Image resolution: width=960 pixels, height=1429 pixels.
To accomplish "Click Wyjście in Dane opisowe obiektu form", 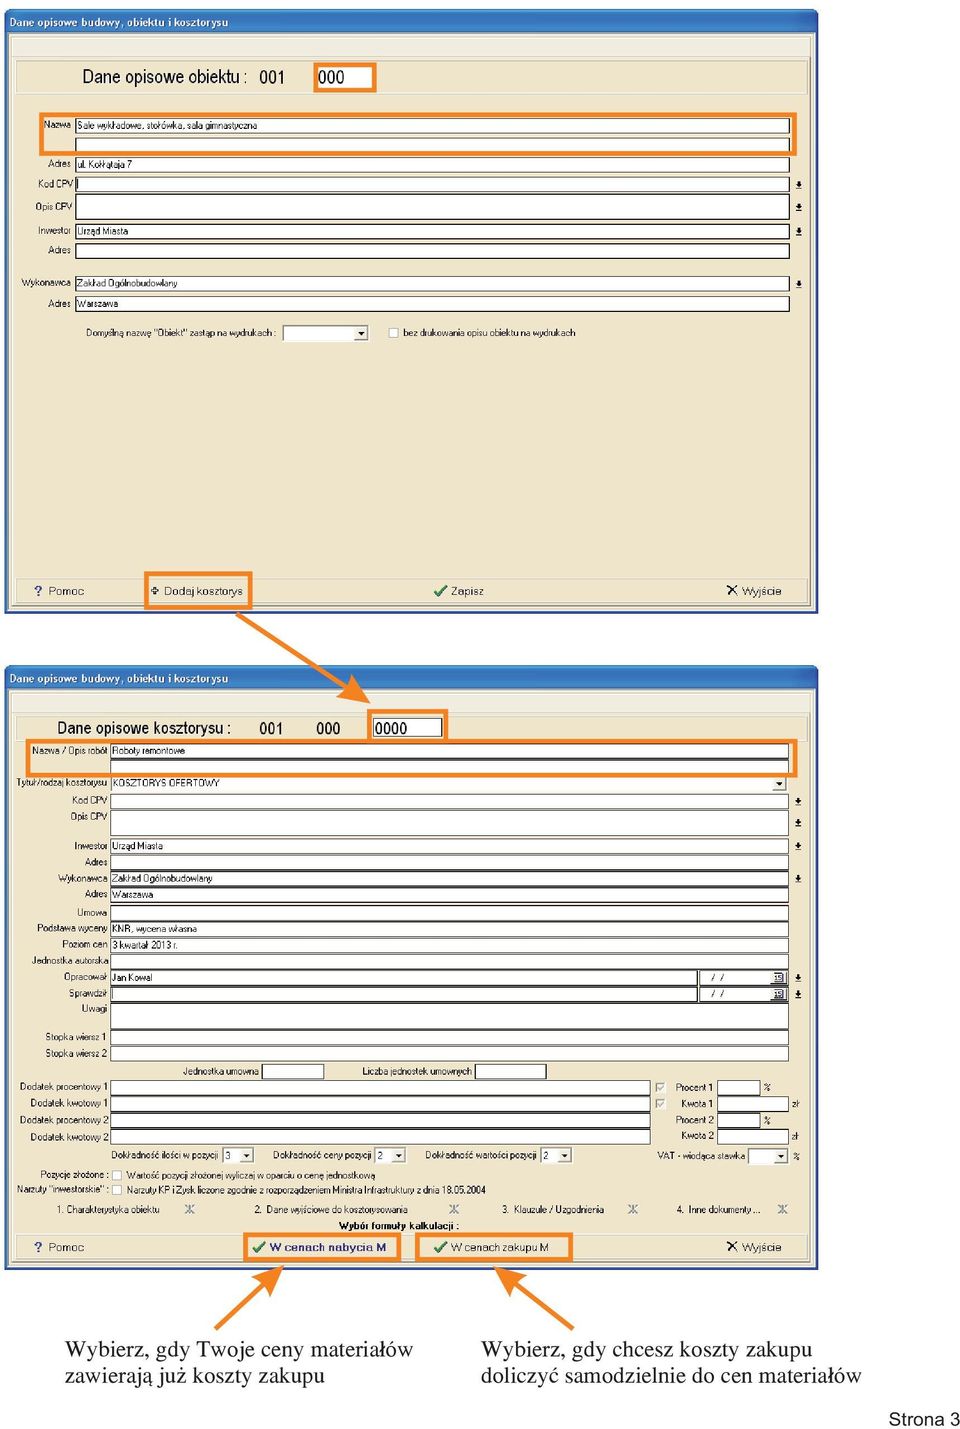I will [754, 591].
